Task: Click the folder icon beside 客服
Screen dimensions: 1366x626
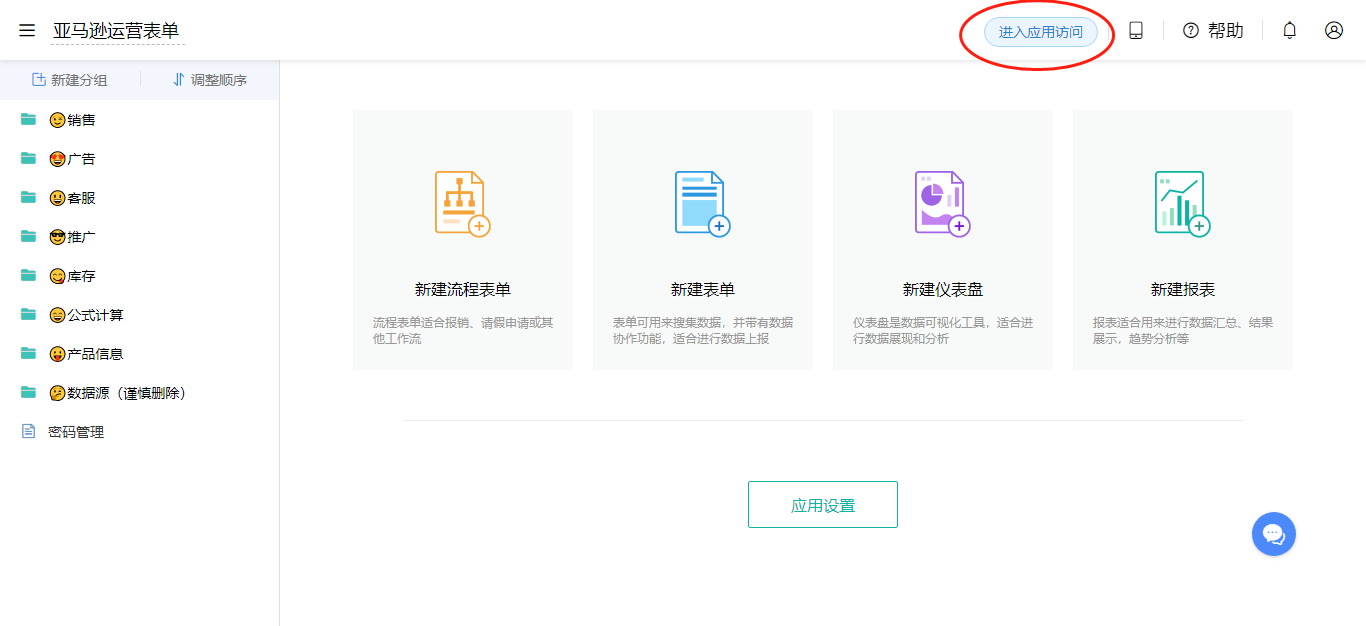Action: point(29,198)
